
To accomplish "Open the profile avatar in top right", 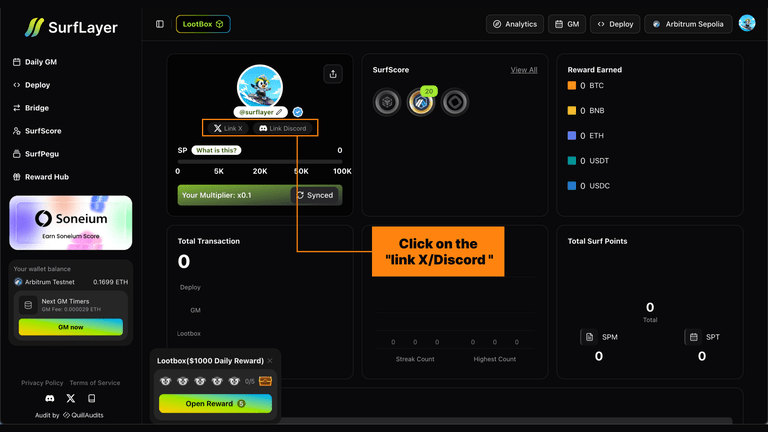I will pyautogui.click(x=747, y=23).
